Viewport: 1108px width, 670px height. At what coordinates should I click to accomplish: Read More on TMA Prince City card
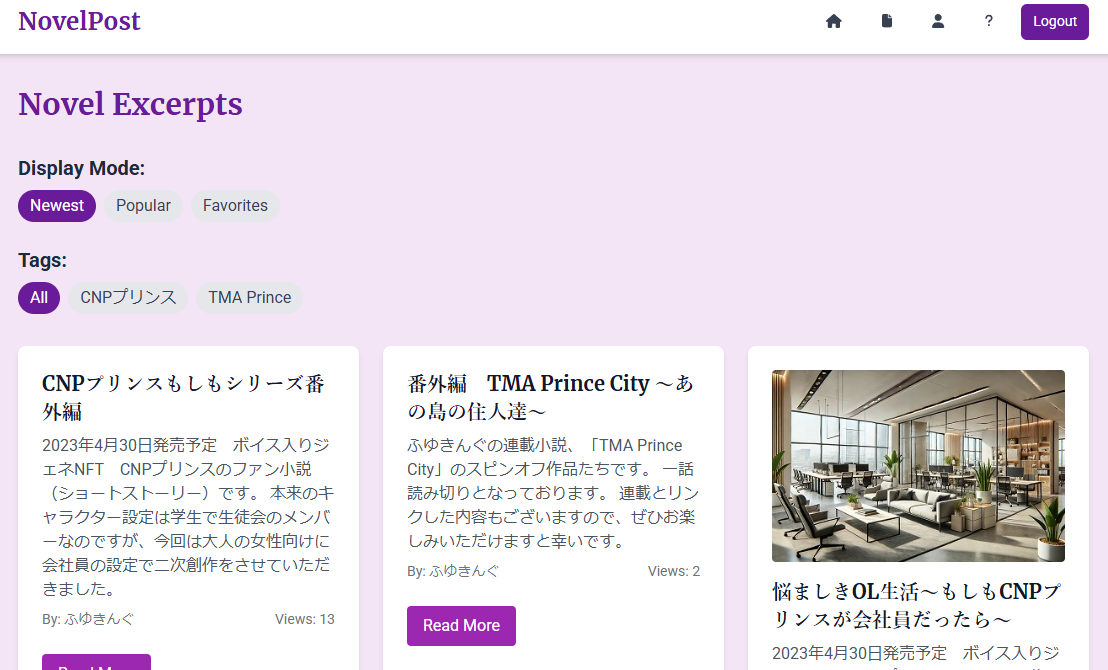tap(461, 625)
